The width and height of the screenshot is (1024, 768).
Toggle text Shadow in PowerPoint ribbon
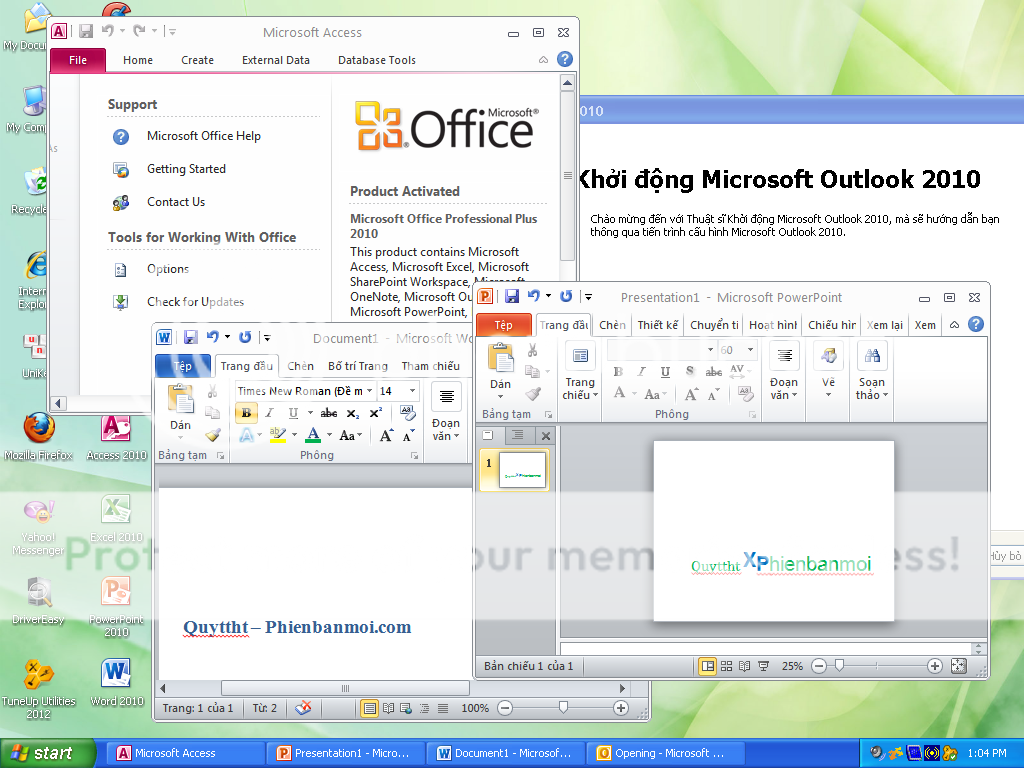(690, 372)
